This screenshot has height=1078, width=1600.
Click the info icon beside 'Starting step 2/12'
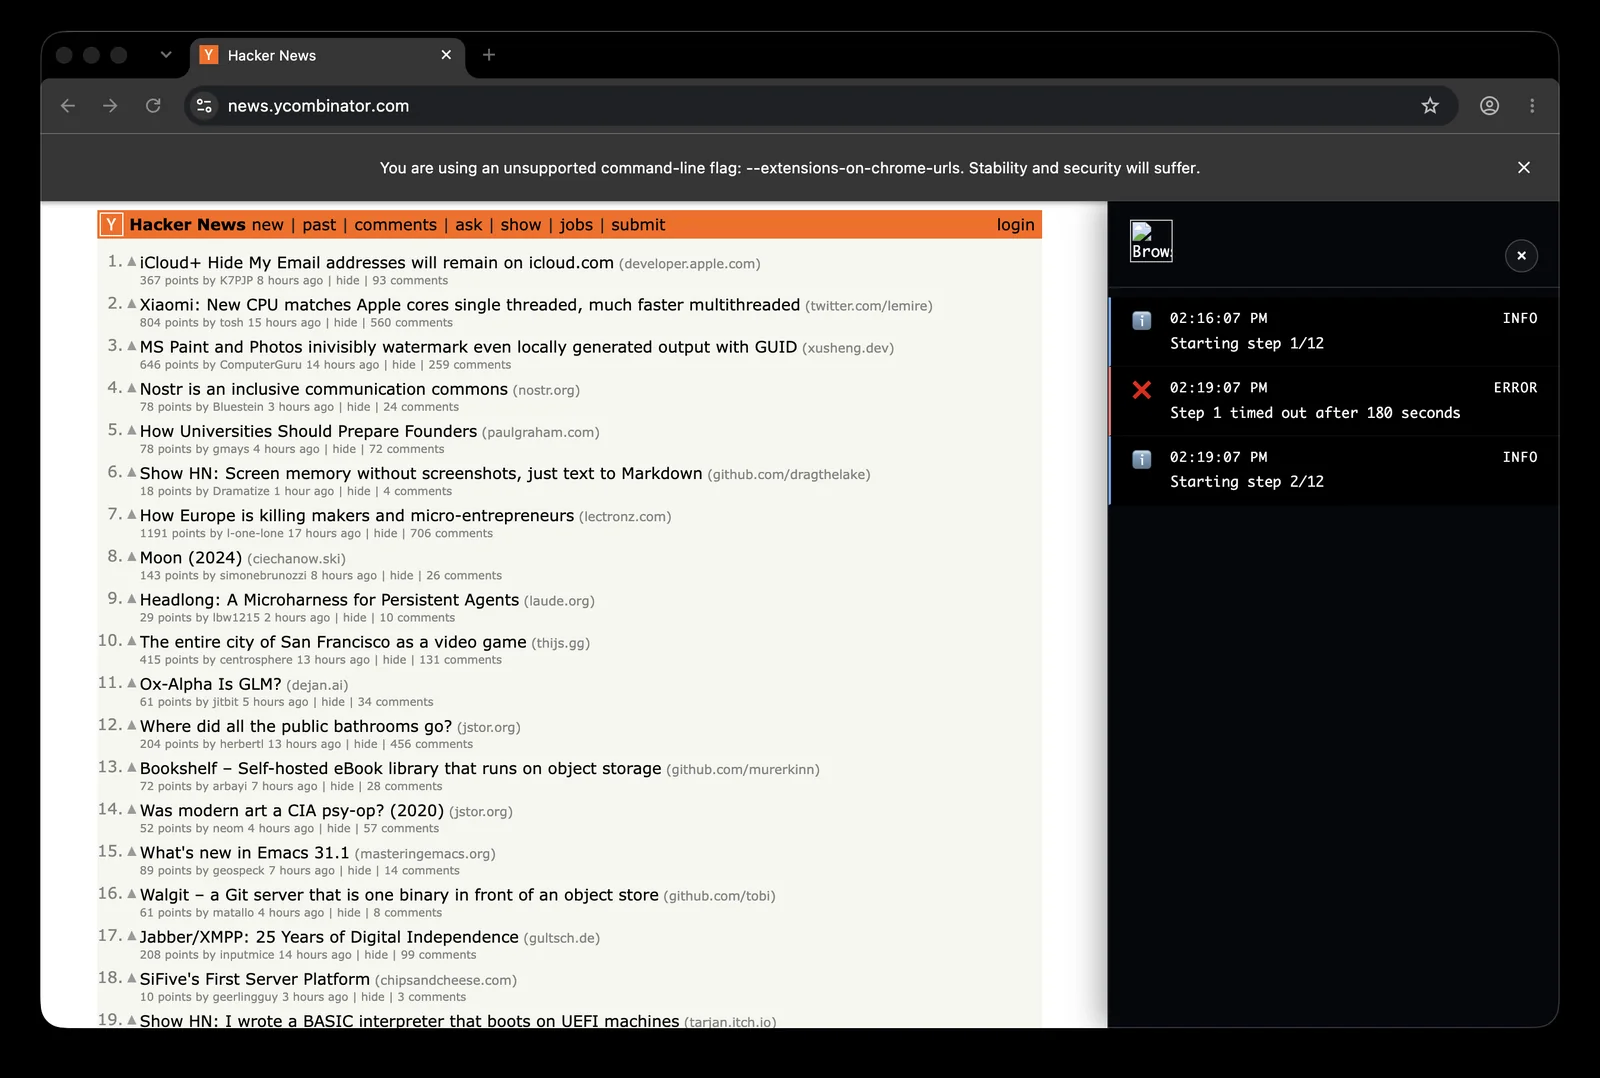pyautogui.click(x=1141, y=459)
